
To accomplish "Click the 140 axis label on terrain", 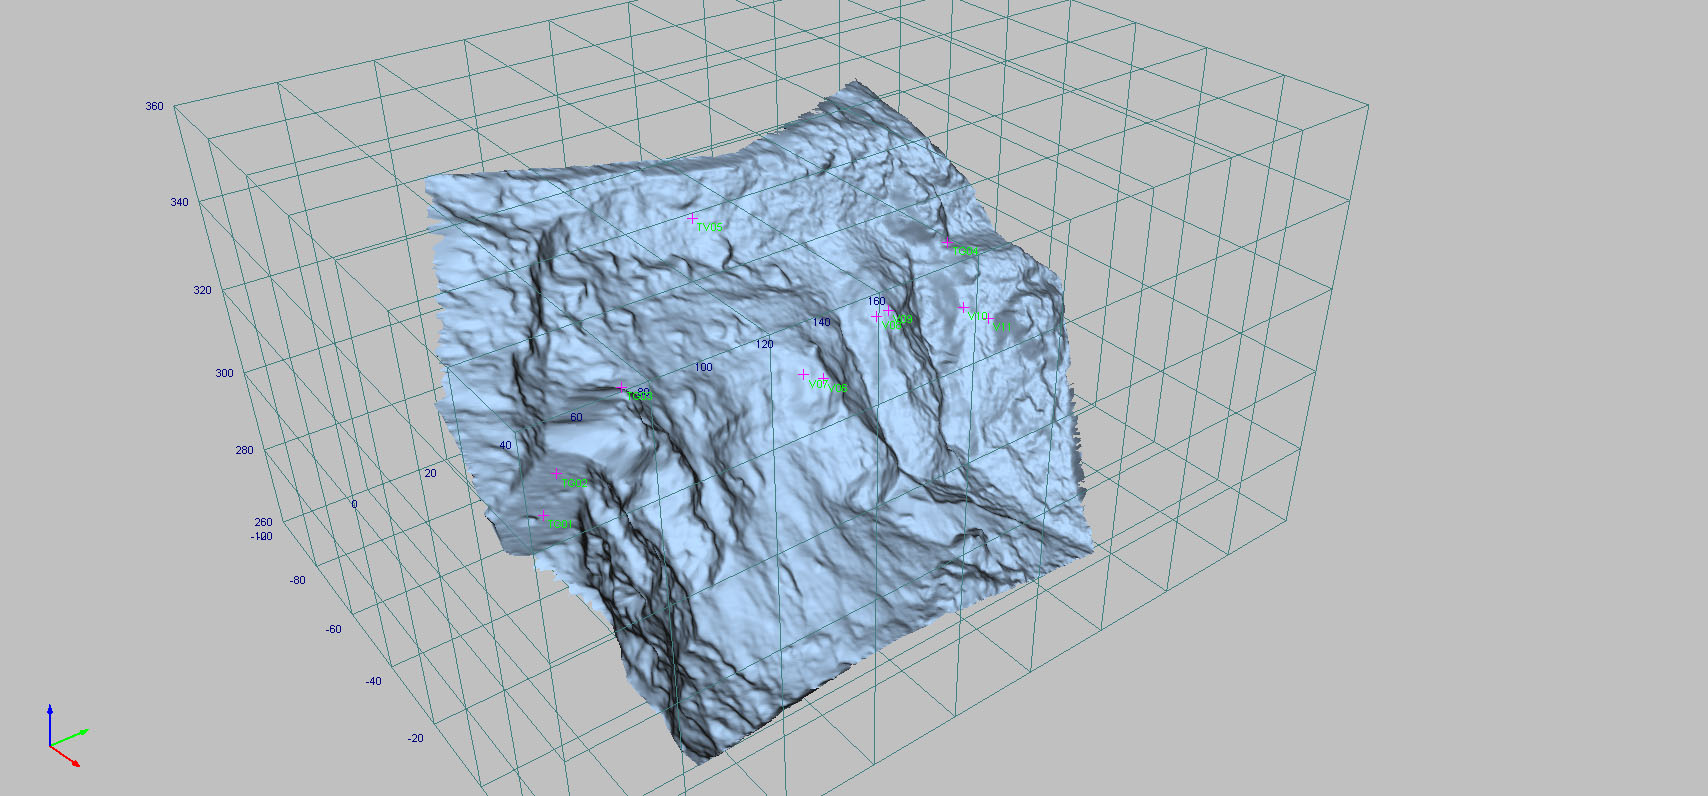I will click(821, 322).
